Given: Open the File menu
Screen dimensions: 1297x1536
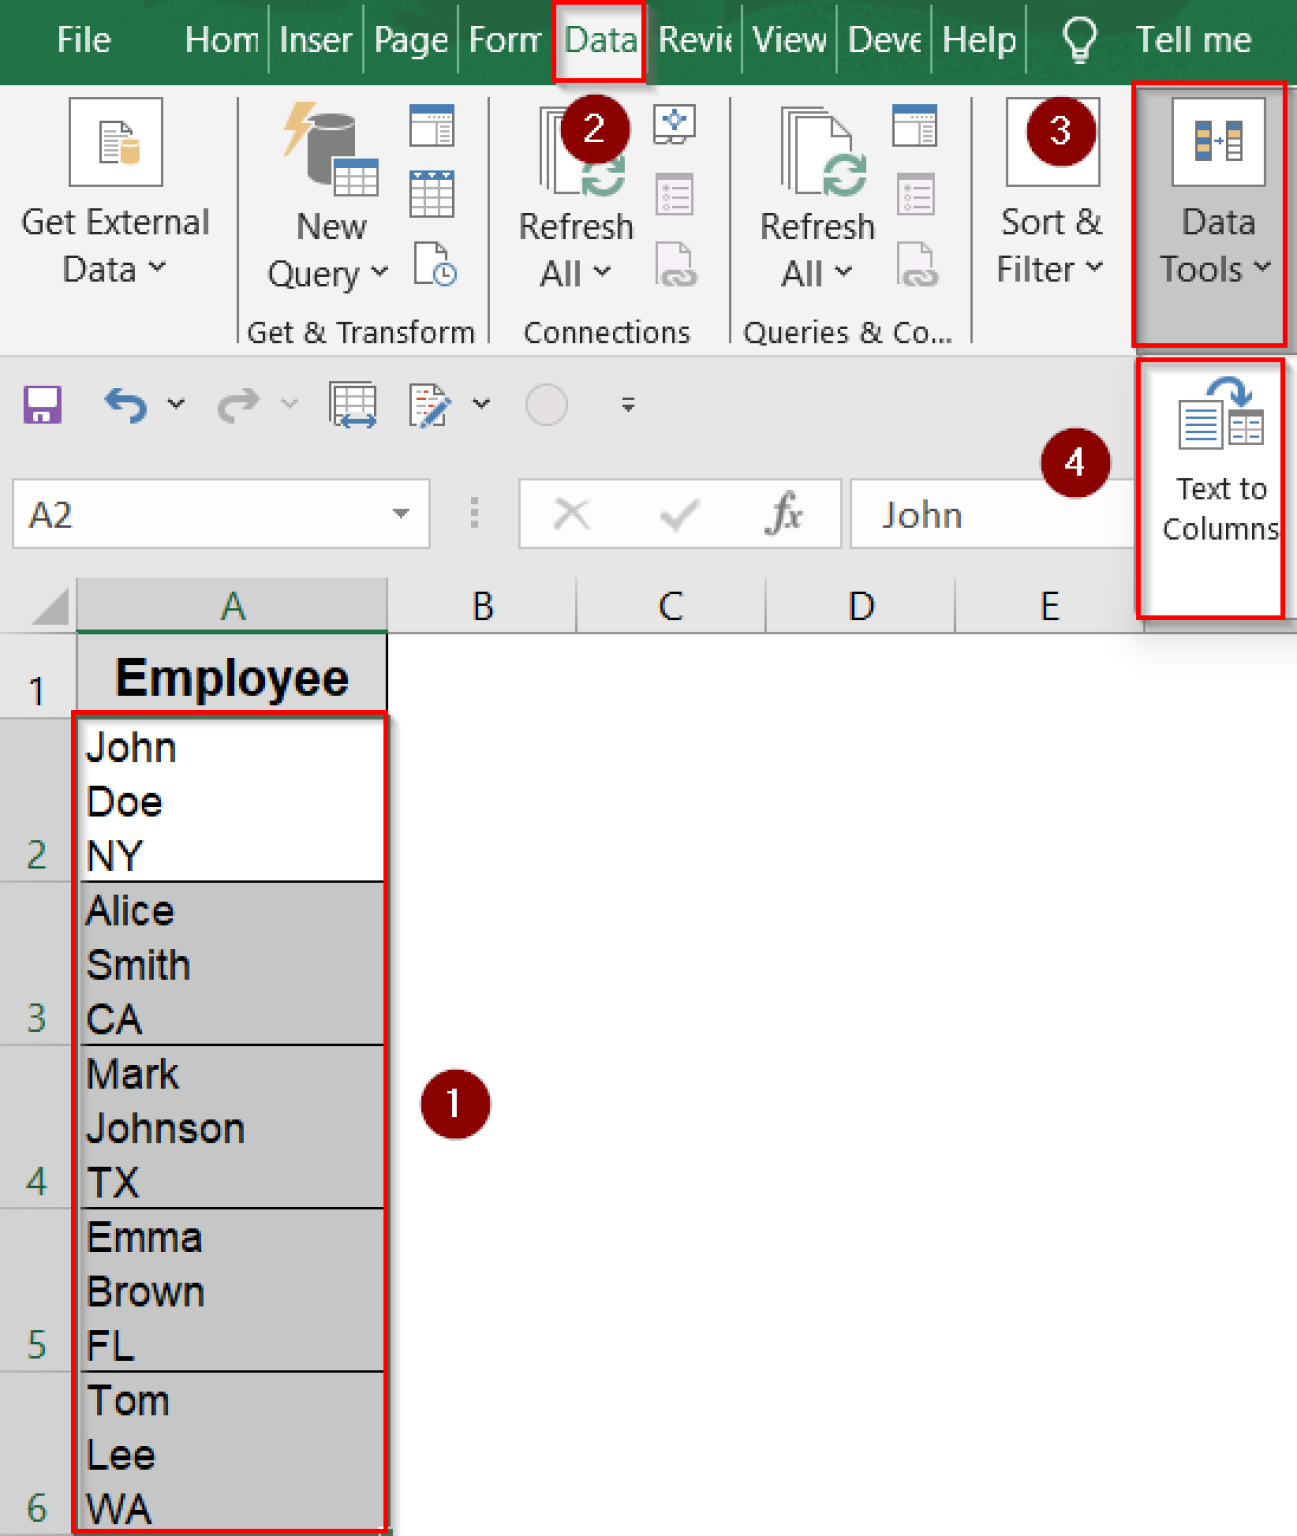Looking at the screenshot, I should [x=83, y=40].
